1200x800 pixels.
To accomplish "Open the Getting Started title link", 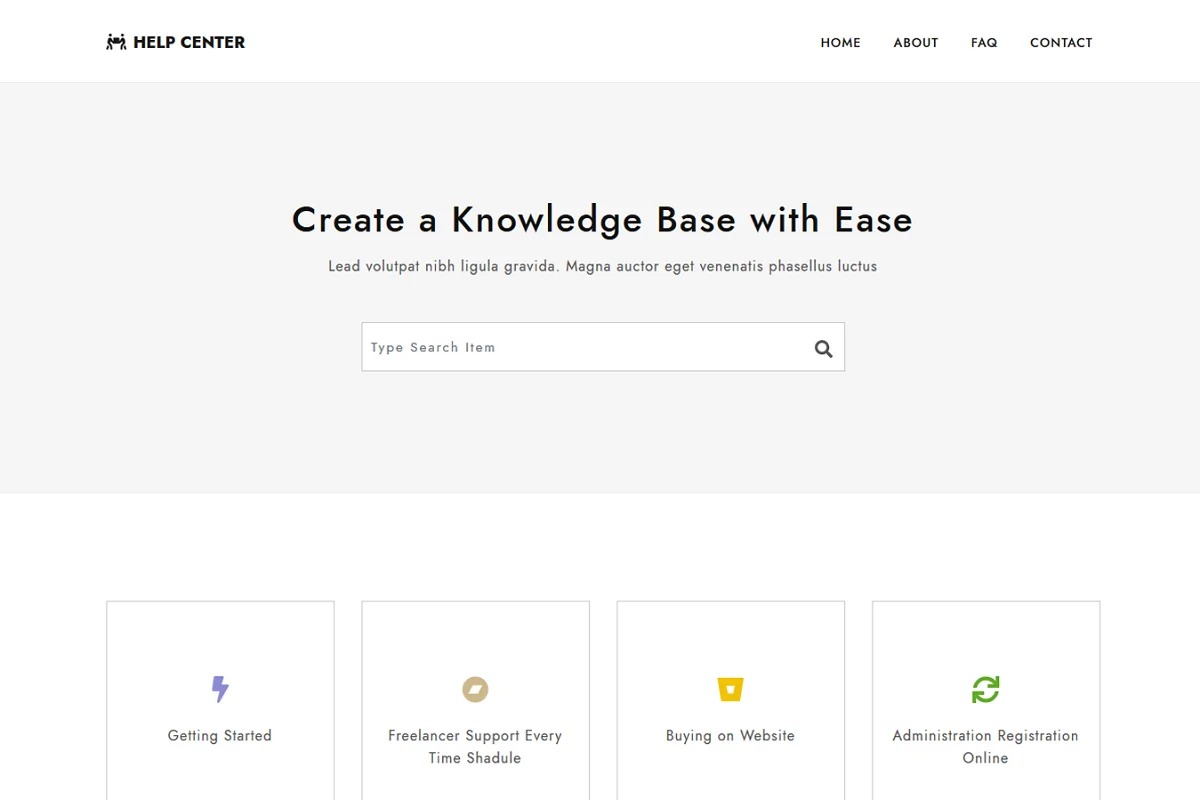I will click(220, 736).
